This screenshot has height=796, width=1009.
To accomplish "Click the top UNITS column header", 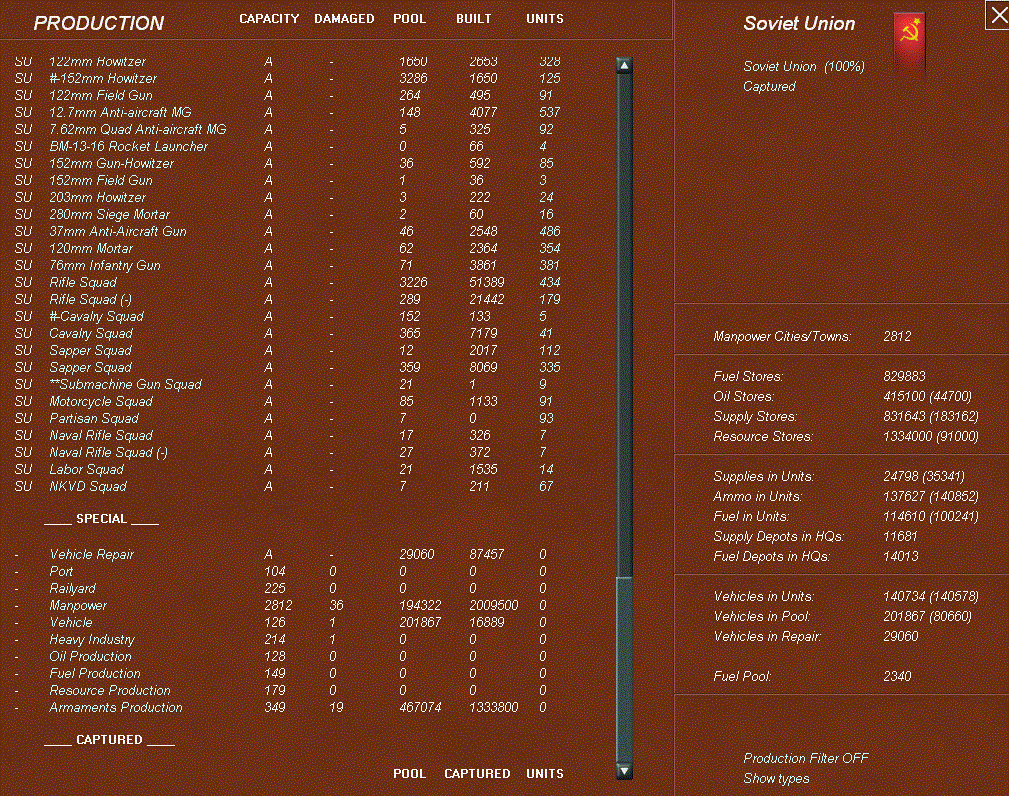I will 544,19.
